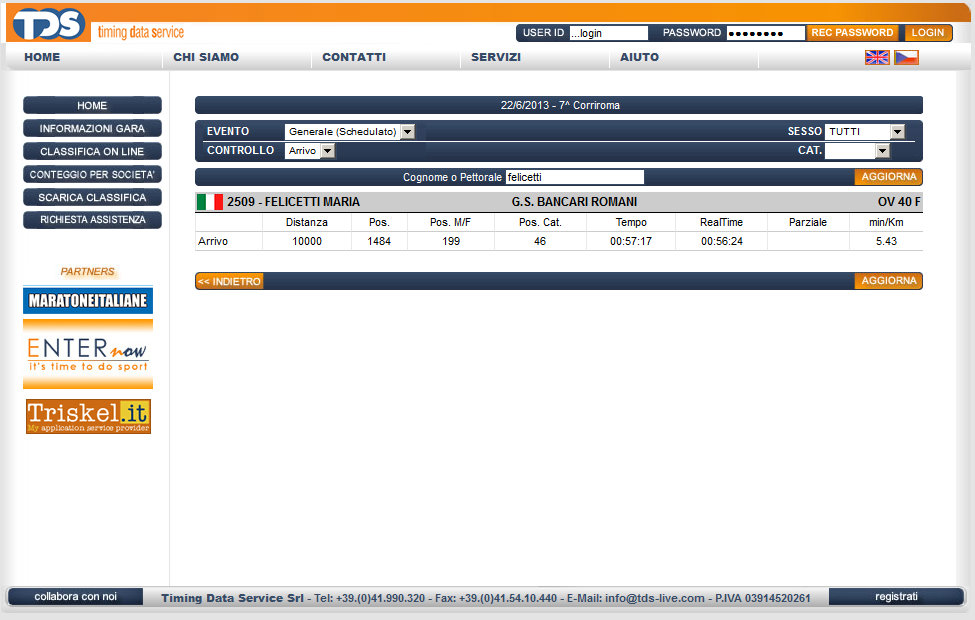Open the ENTERnow partner logo
Viewport: 975px width, 620px height.
(88, 354)
